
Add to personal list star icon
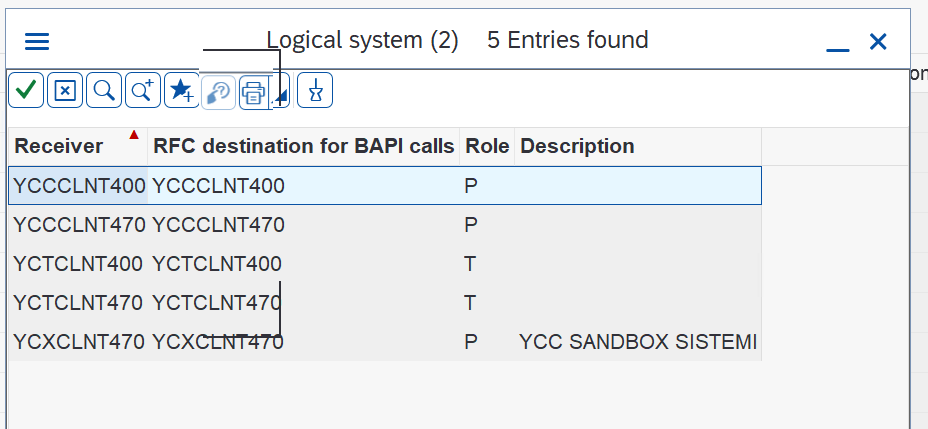(182, 91)
